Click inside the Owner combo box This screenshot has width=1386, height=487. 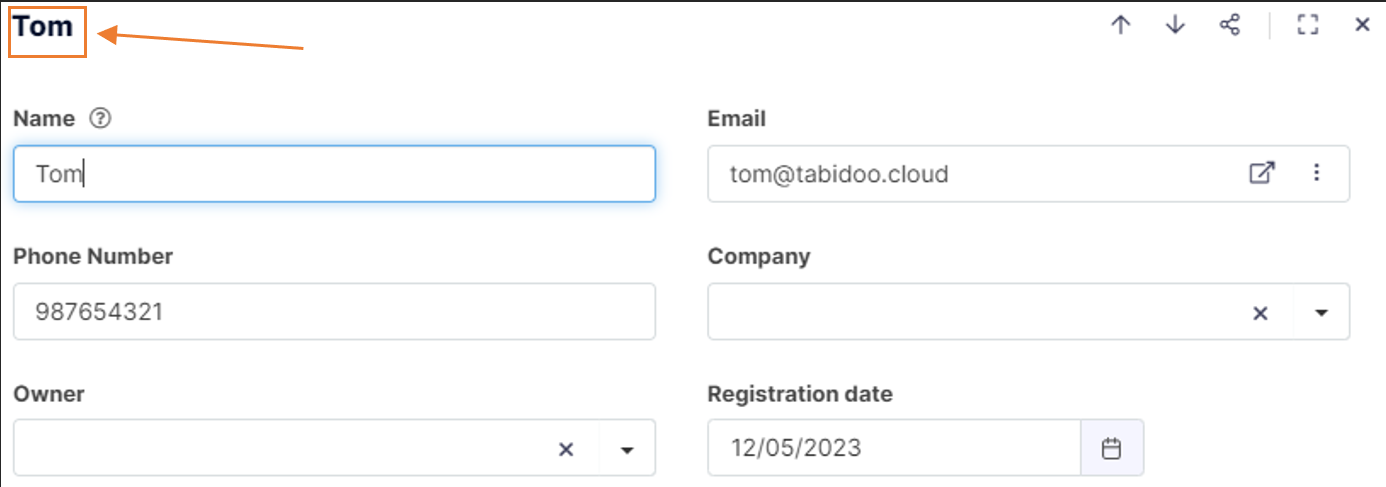pyautogui.click(x=280, y=448)
